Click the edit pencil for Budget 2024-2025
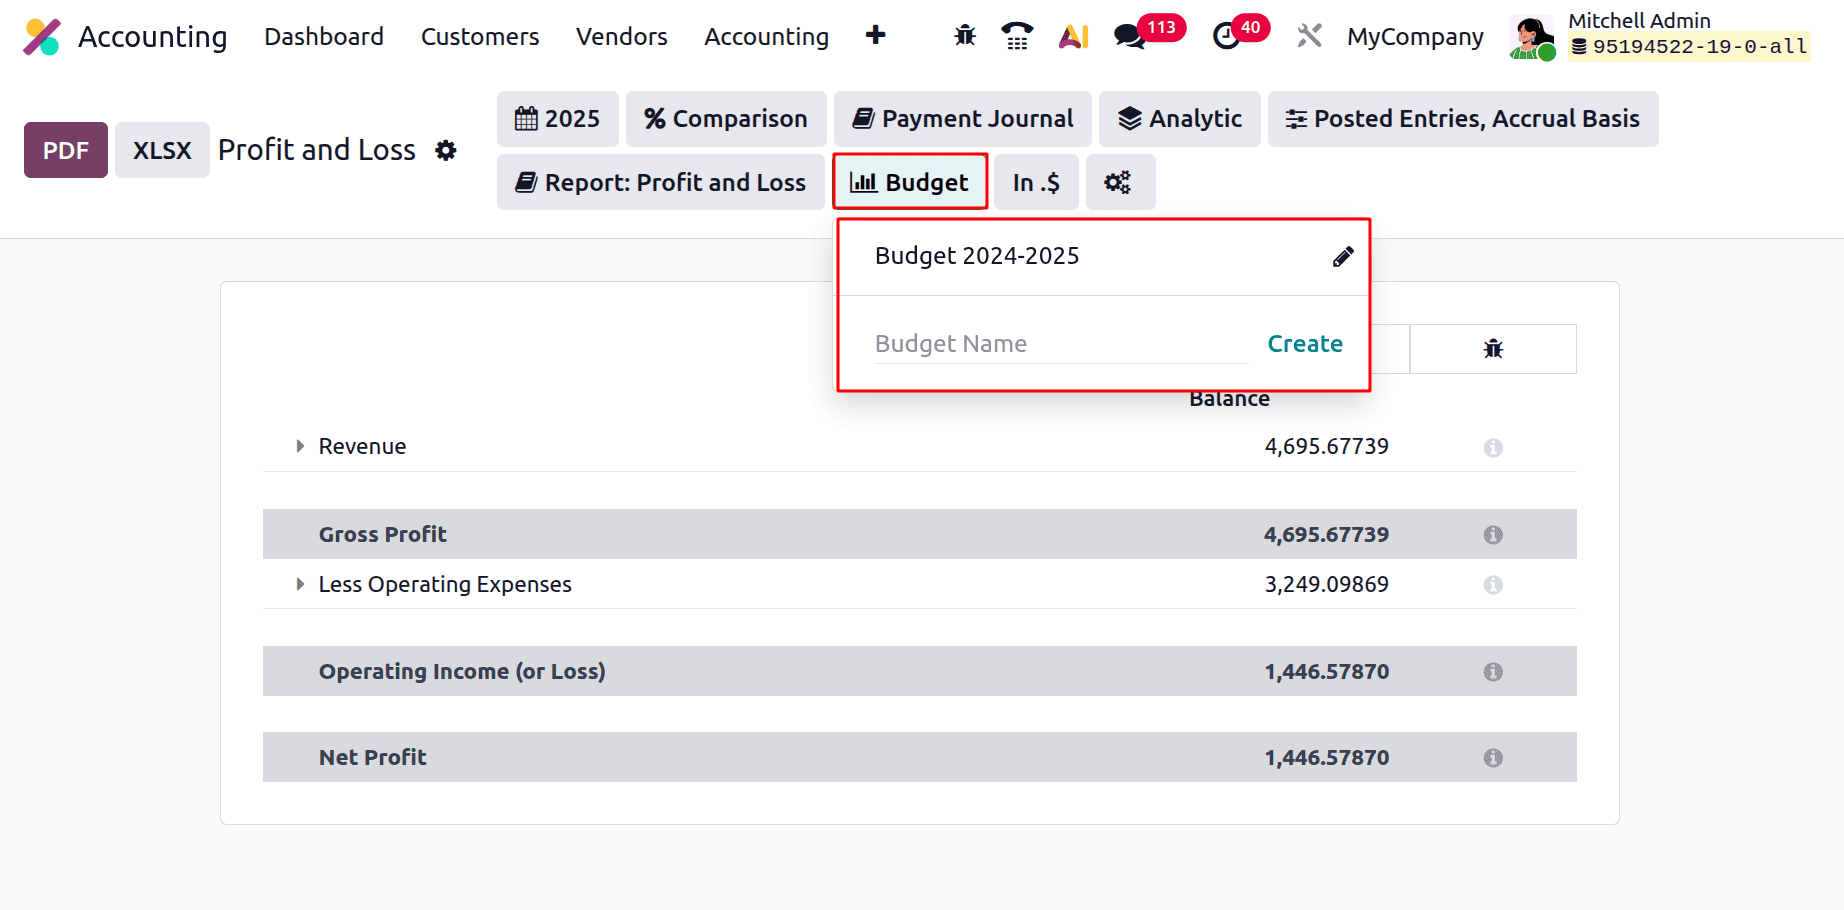This screenshot has width=1844, height=910. coord(1342,256)
